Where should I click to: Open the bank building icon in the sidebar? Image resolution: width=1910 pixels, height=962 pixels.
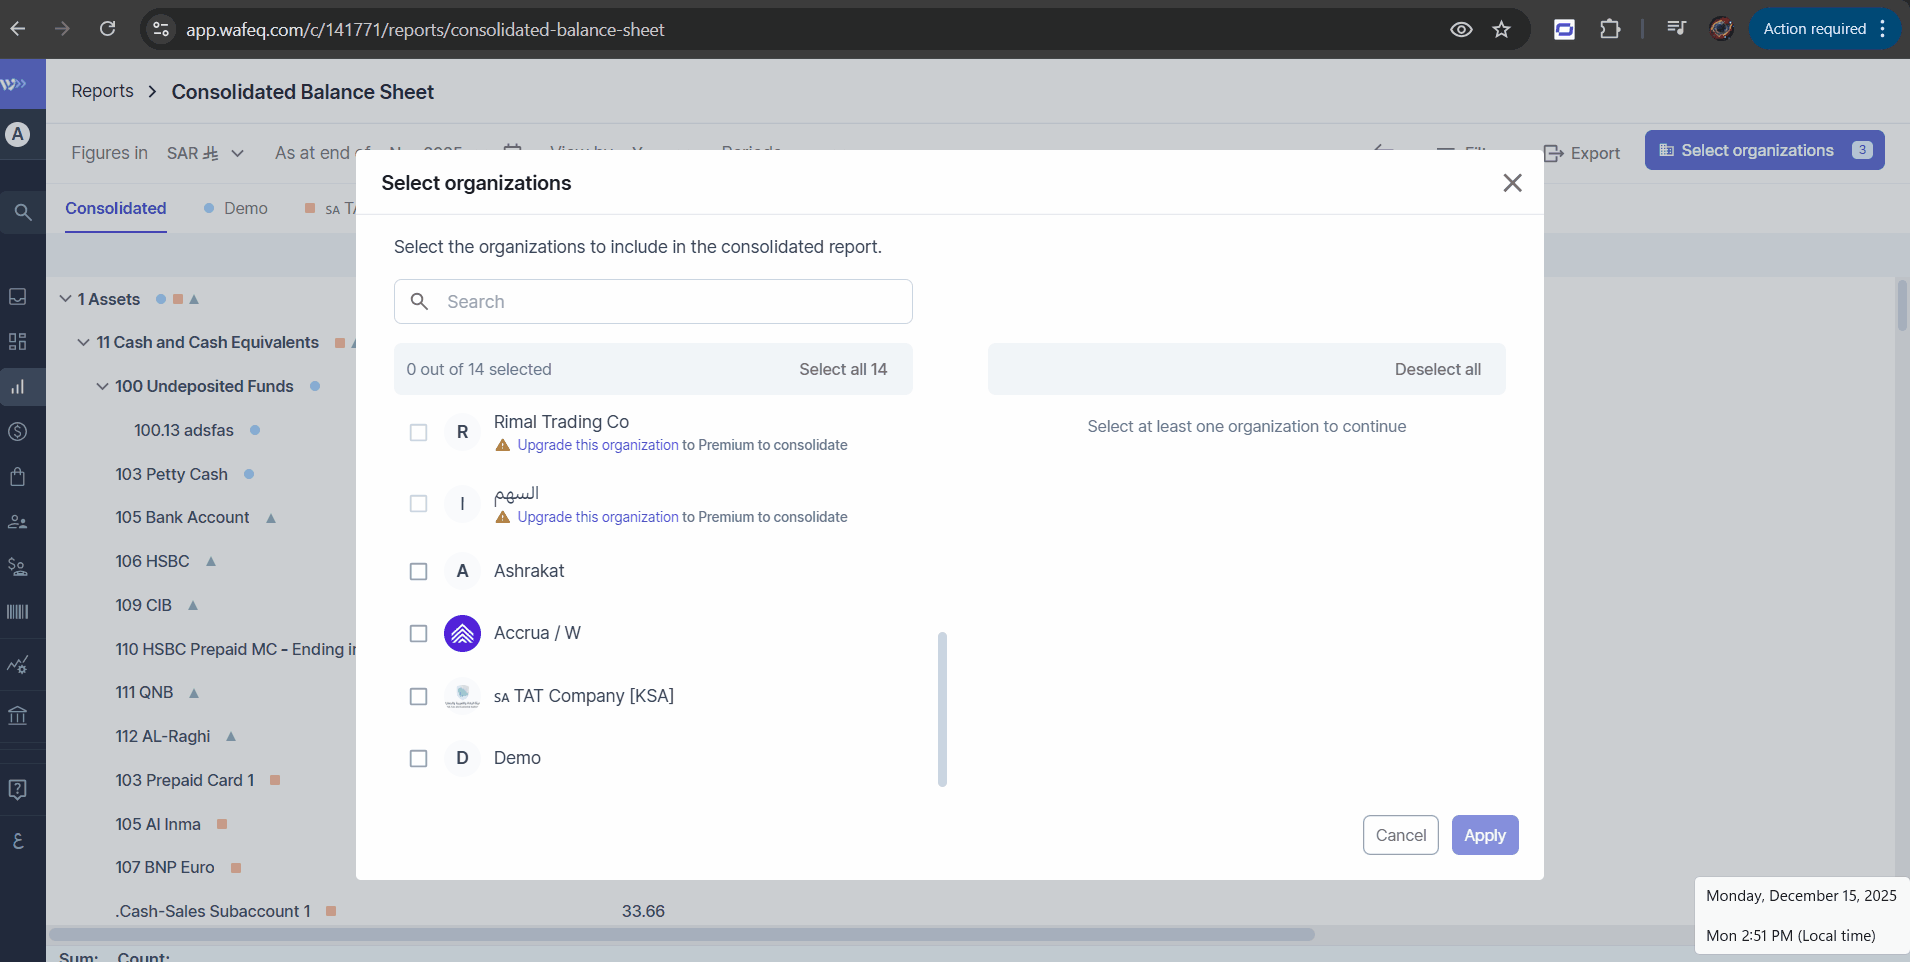pos(18,716)
